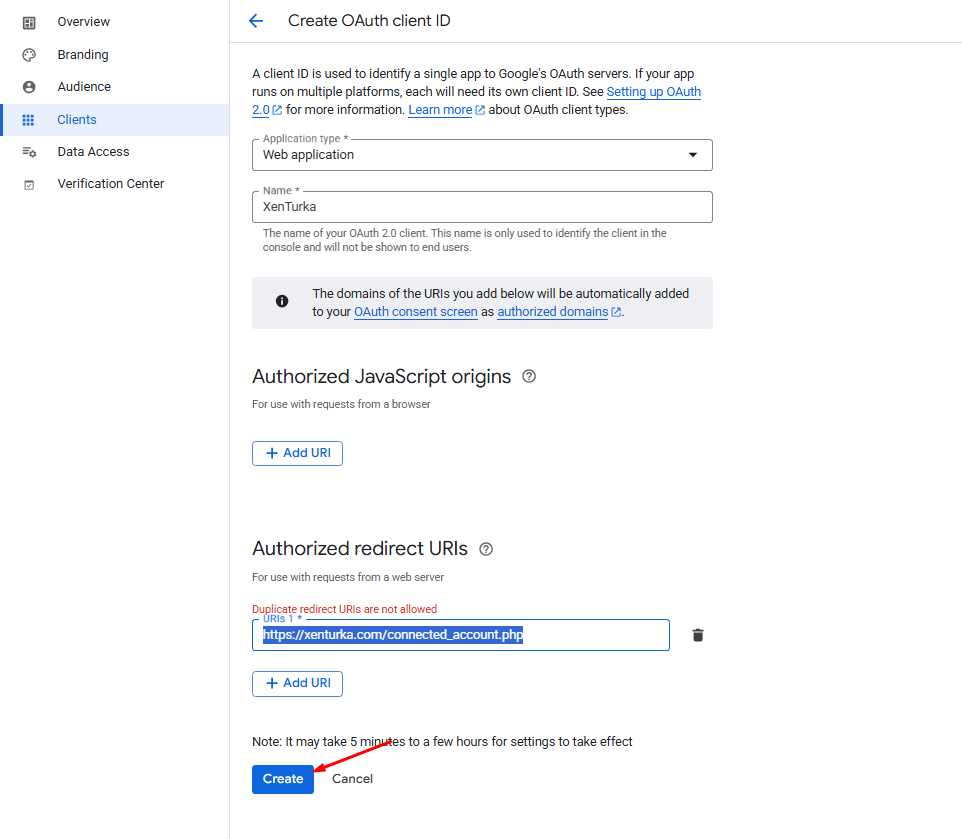Image resolution: width=962 pixels, height=839 pixels.
Task: Click the back arrow beside Create OAuth client ID
Action: click(x=256, y=21)
